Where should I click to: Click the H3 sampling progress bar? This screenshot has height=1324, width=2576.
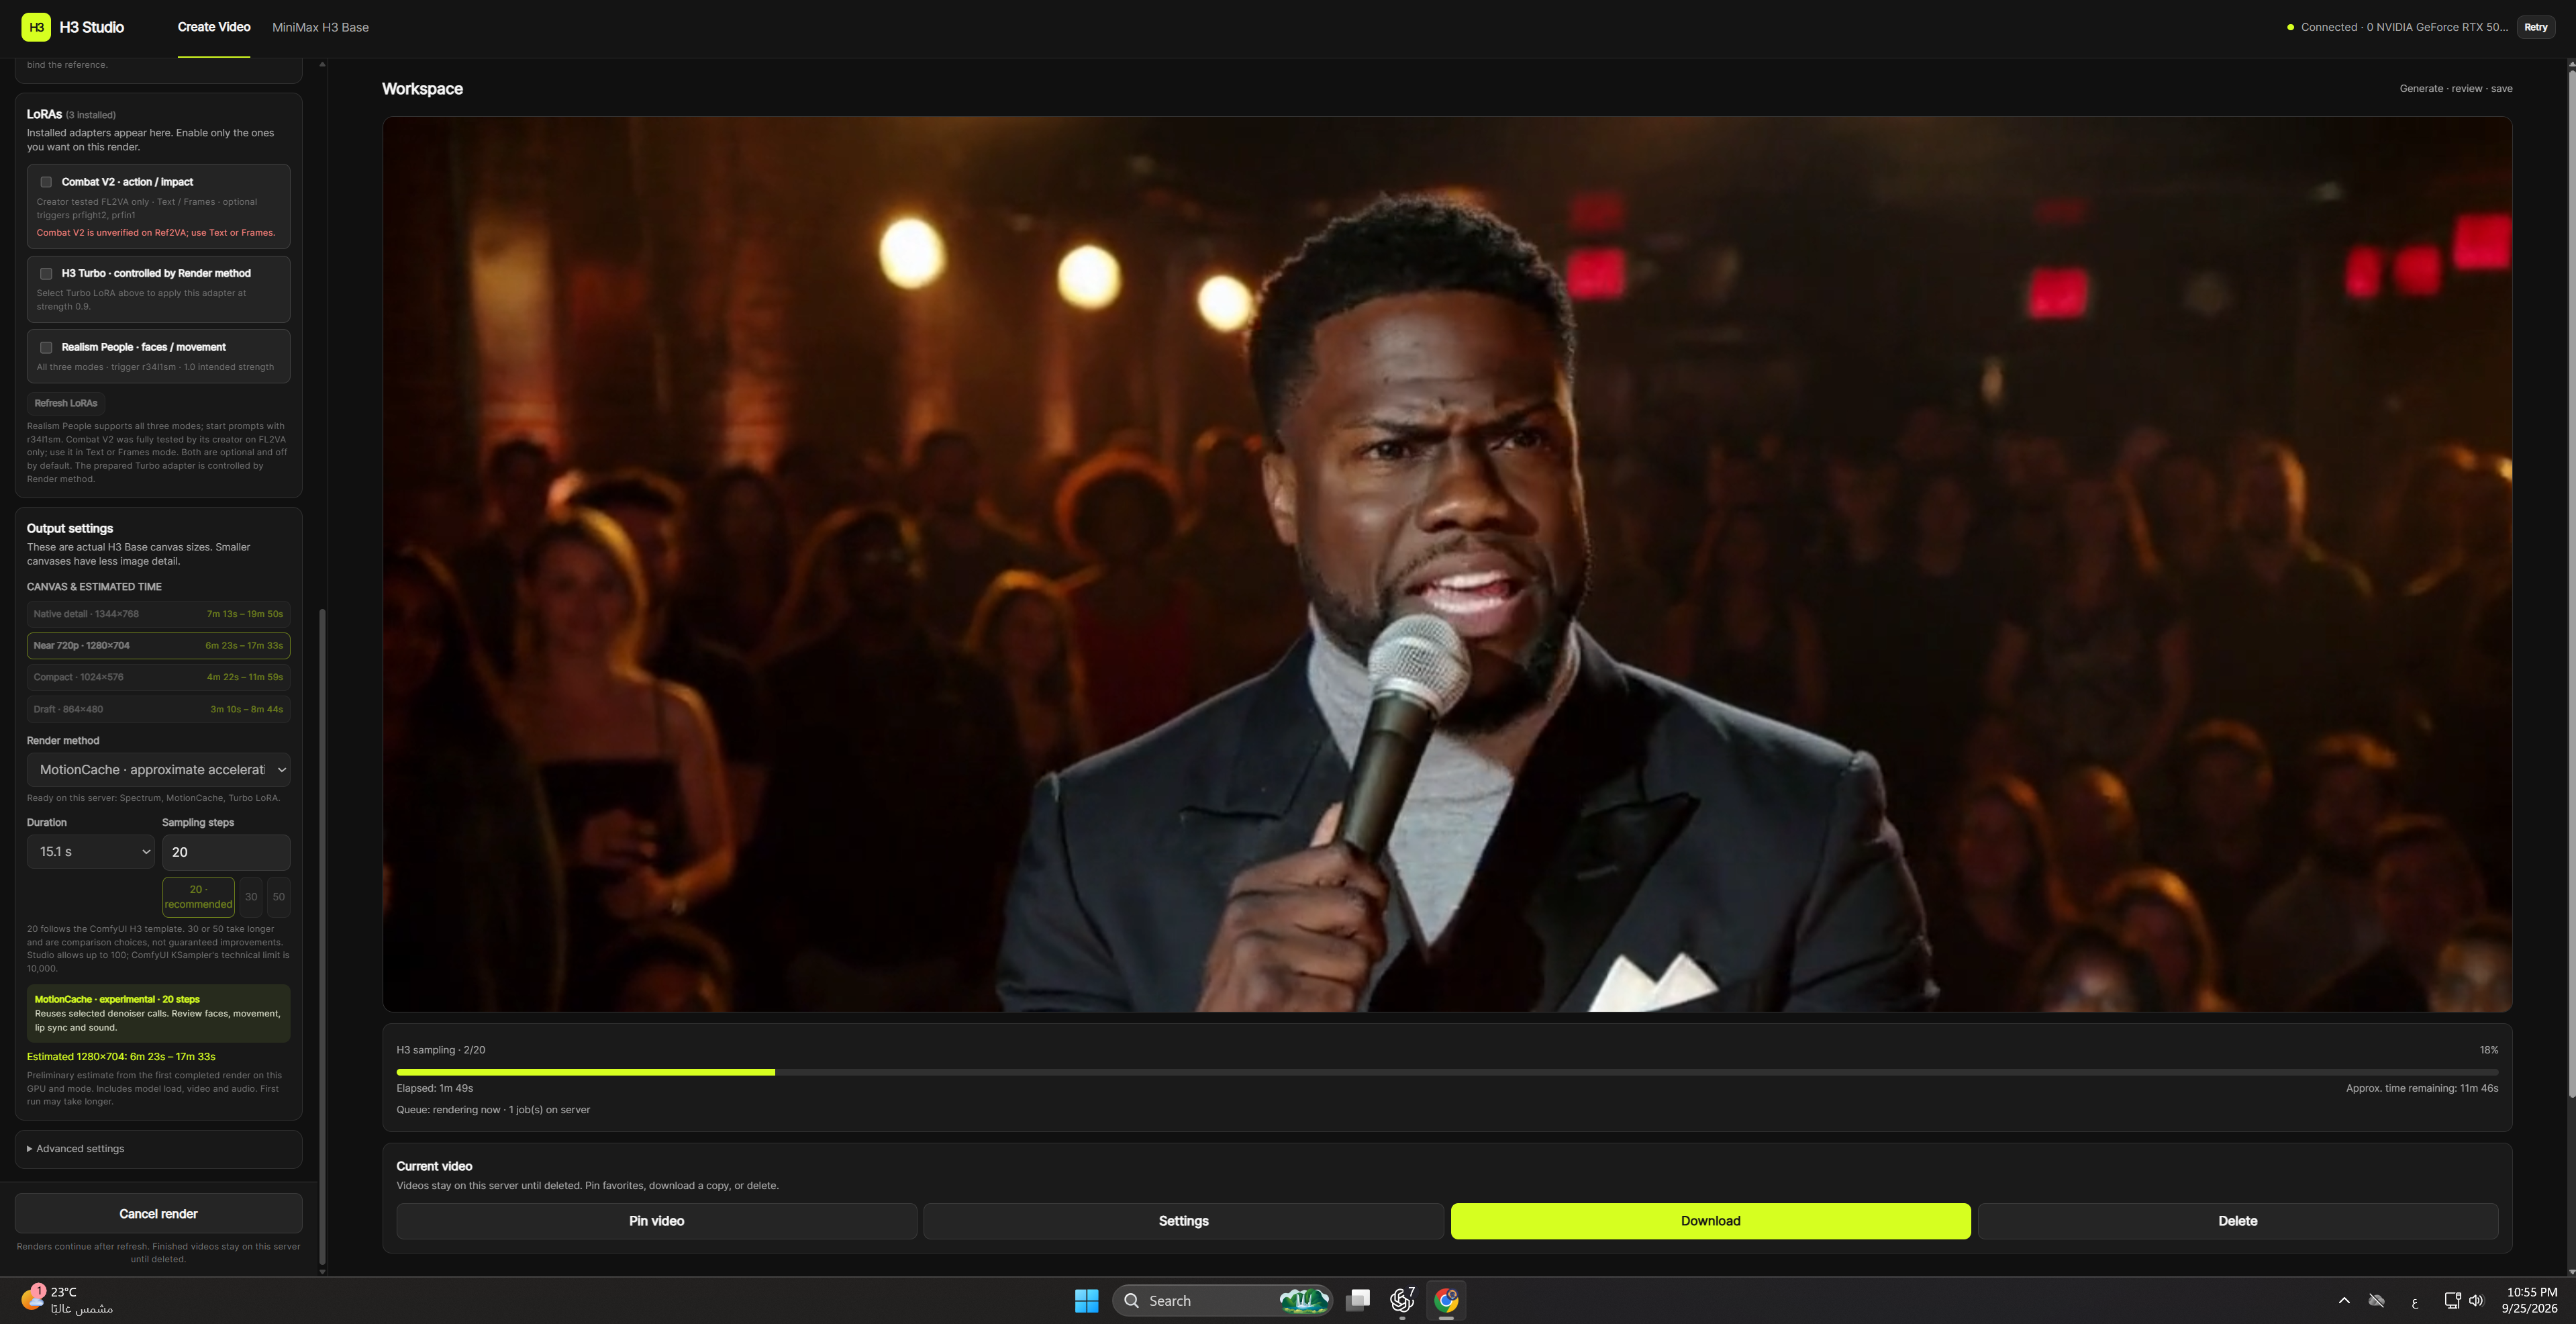(x=1447, y=1072)
